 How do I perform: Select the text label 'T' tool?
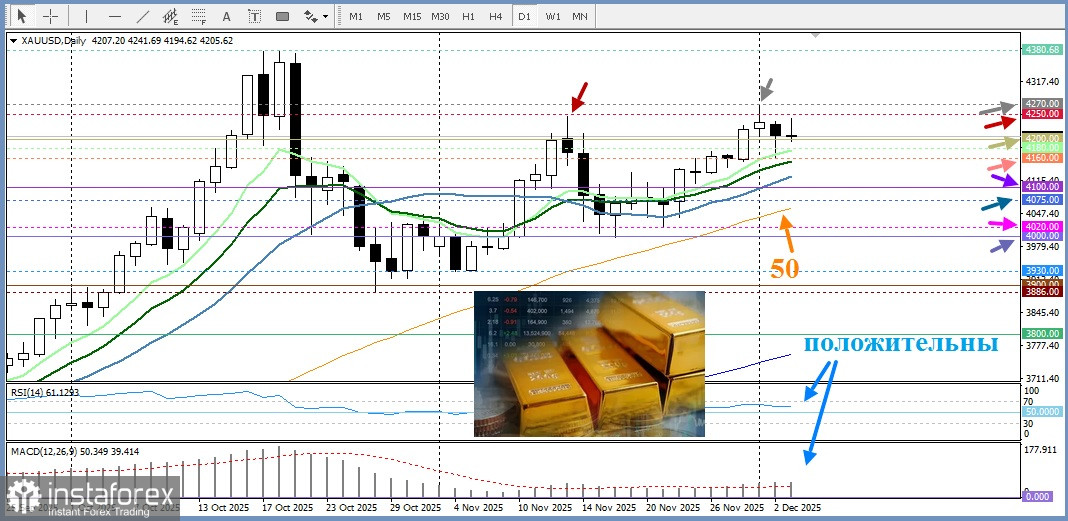pos(254,16)
